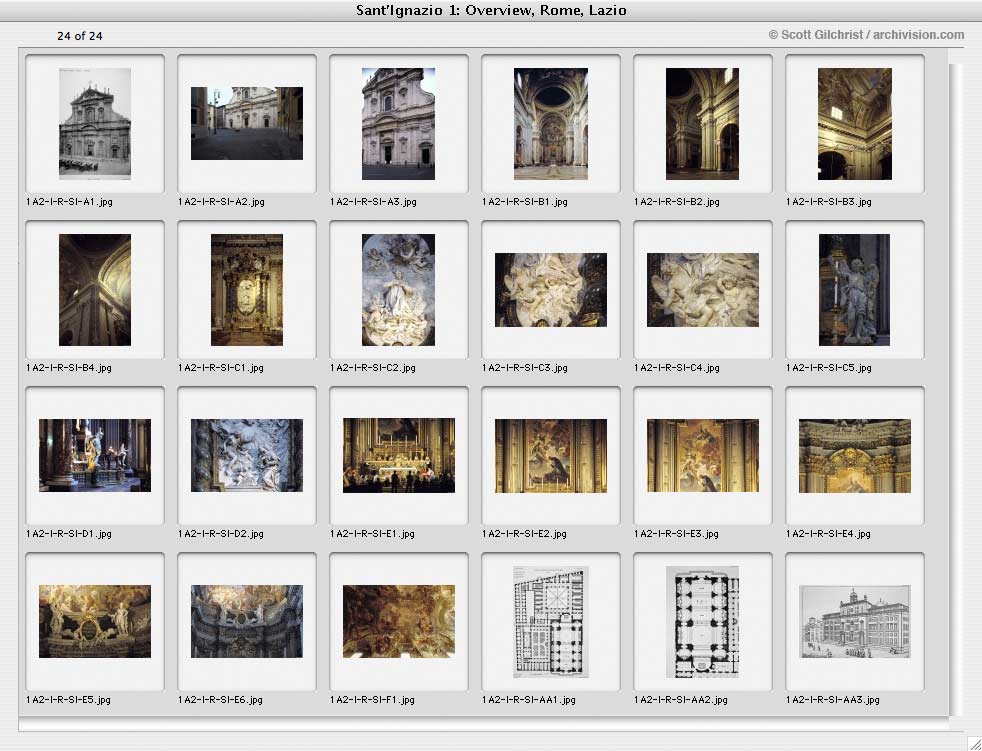Select thumbnail 1A2-I-R-SI-C5.jpg angel statue
This screenshot has width=982, height=751.
pyautogui.click(x=854, y=290)
